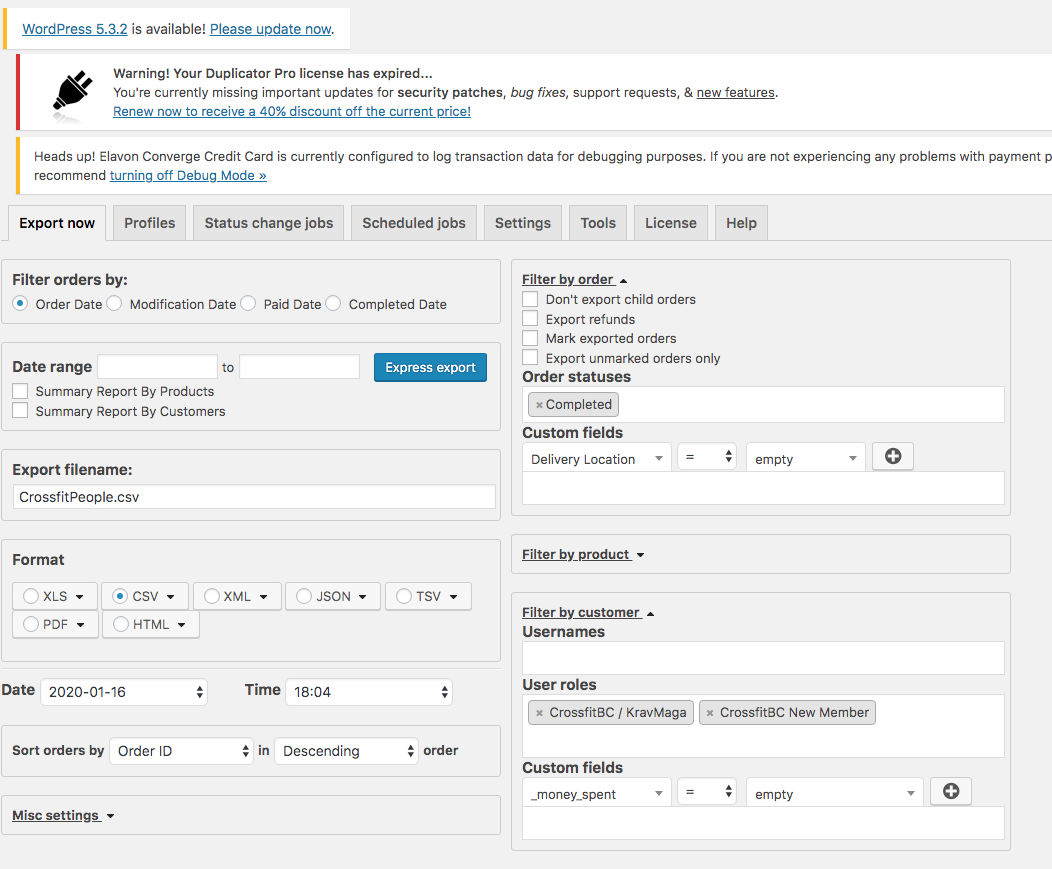The width and height of the screenshot is (1052, 869).
Task: Open CSV format options arrow
Action: coord(171,597)
